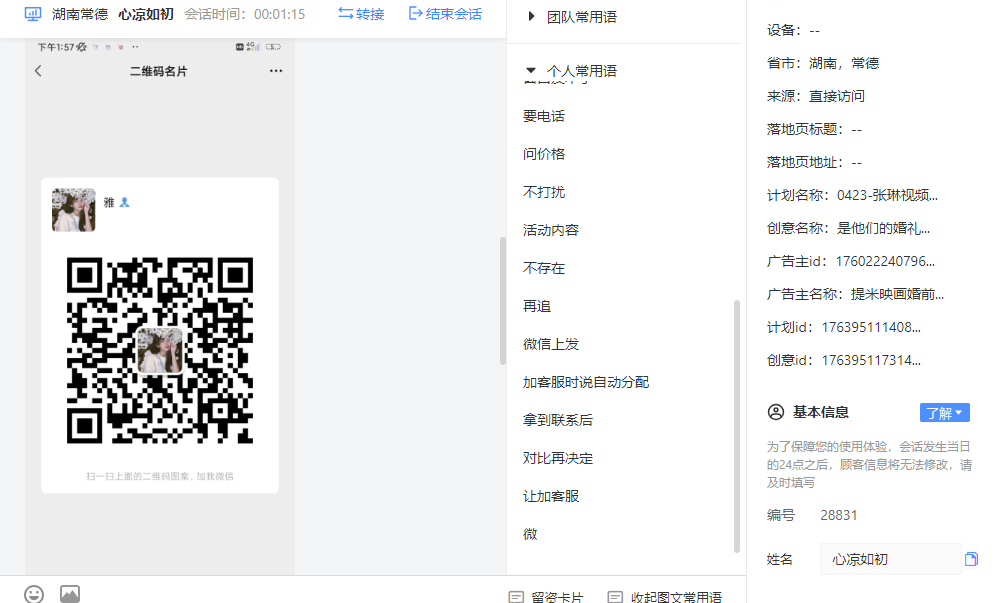
Task: Select the 不存在 quick phrase
Action: pyautogui.click(x=544, y=268)
